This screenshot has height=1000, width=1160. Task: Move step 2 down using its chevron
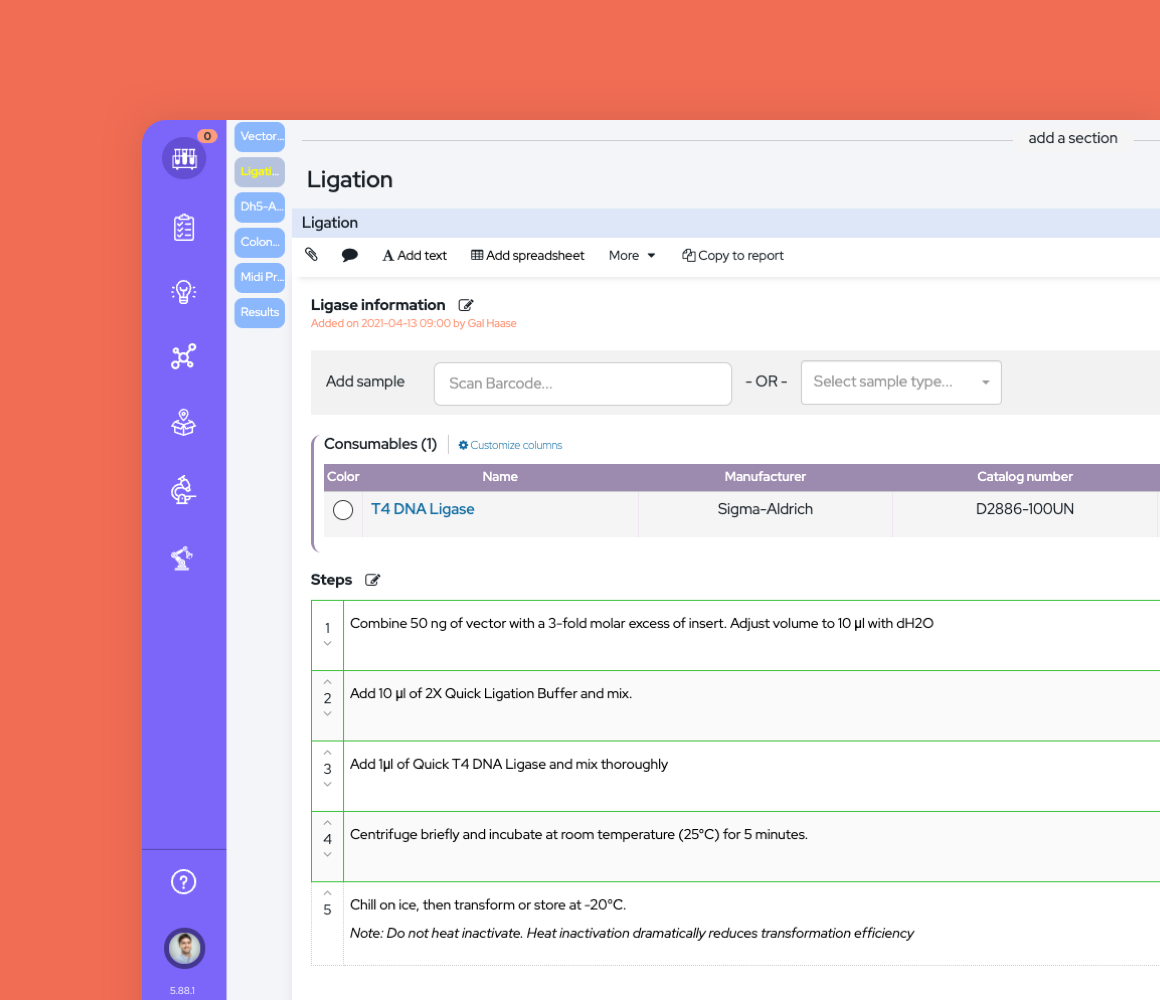327,714
